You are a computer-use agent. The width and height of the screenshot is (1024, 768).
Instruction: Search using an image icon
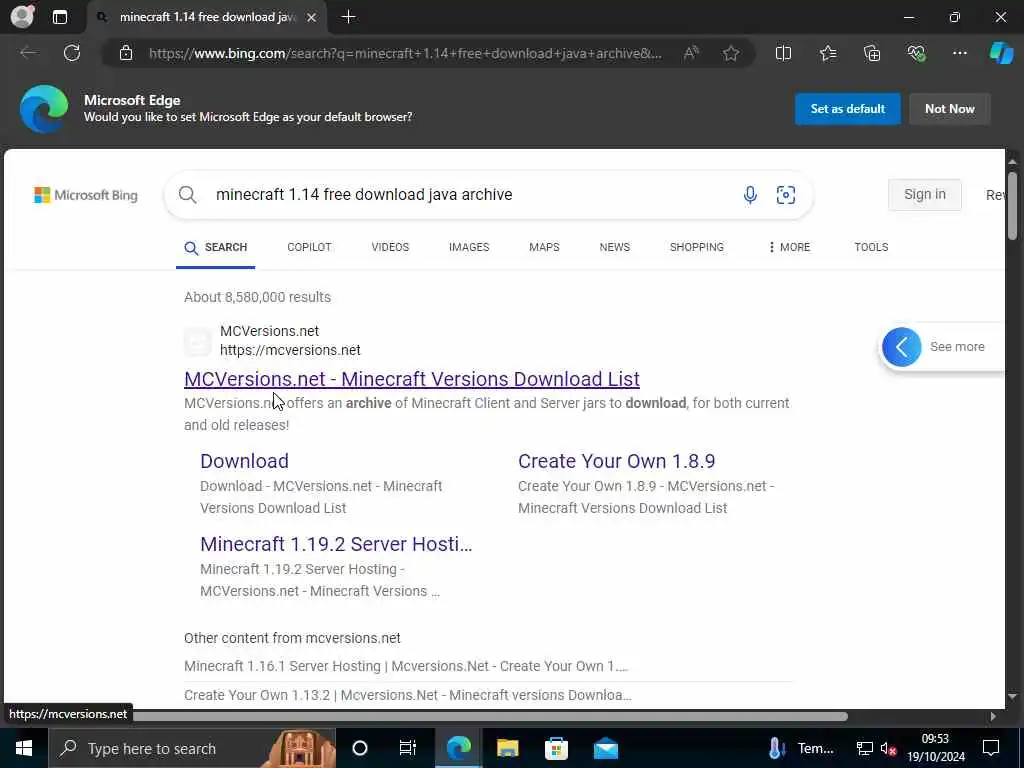coord(786,195)
